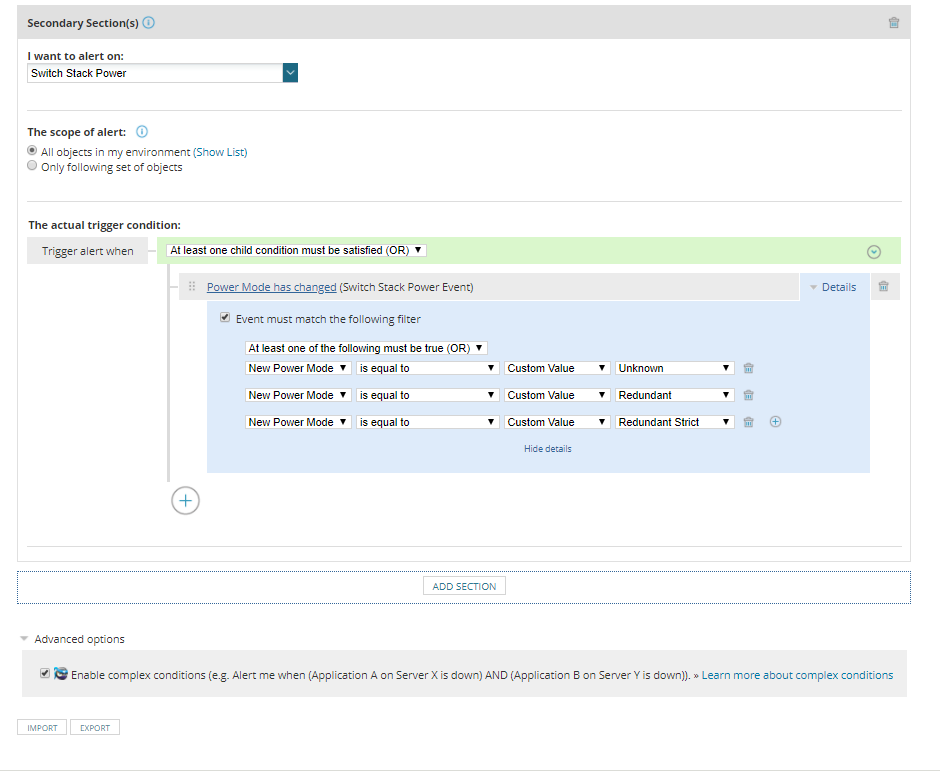This screenshot has height=777, width=940.
Task: Open Learn more about complex conditions link
Action: click(797, 675)
